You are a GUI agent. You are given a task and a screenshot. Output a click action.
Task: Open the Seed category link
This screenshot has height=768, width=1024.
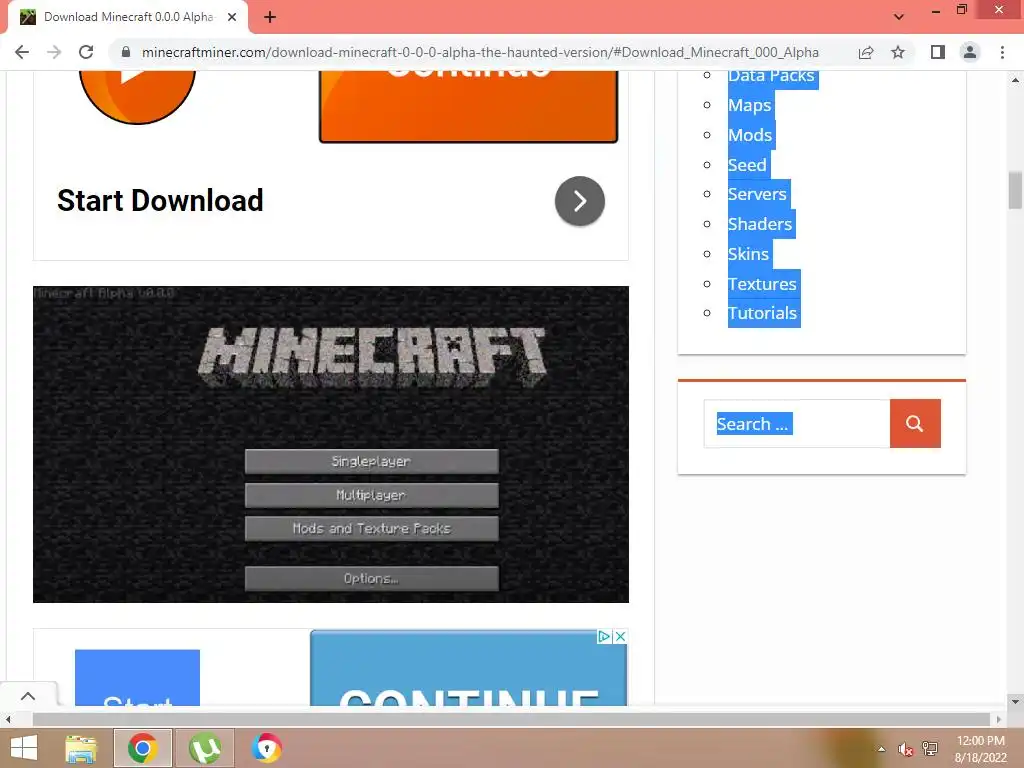[x=747, y=165]
